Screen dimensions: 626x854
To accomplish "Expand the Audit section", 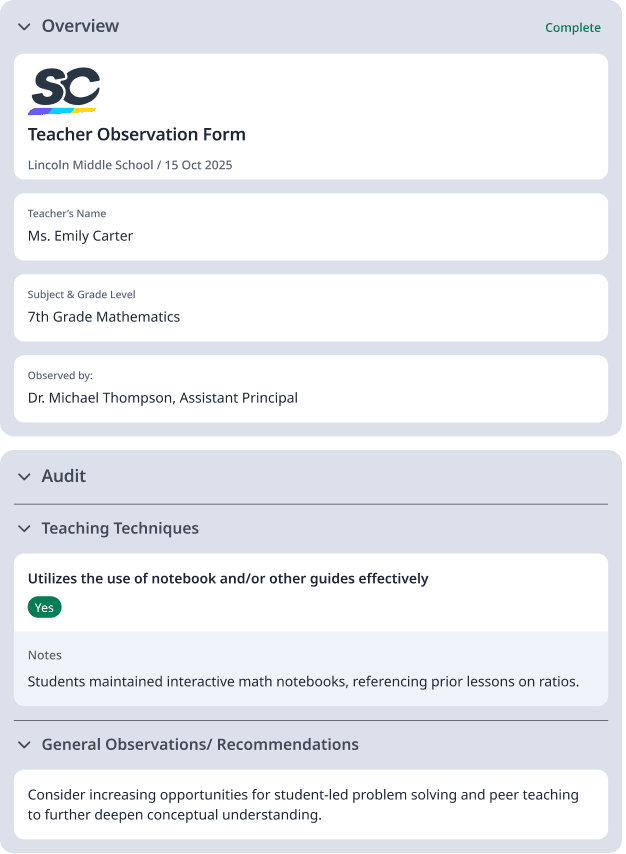I will click(x=24, y=477).
